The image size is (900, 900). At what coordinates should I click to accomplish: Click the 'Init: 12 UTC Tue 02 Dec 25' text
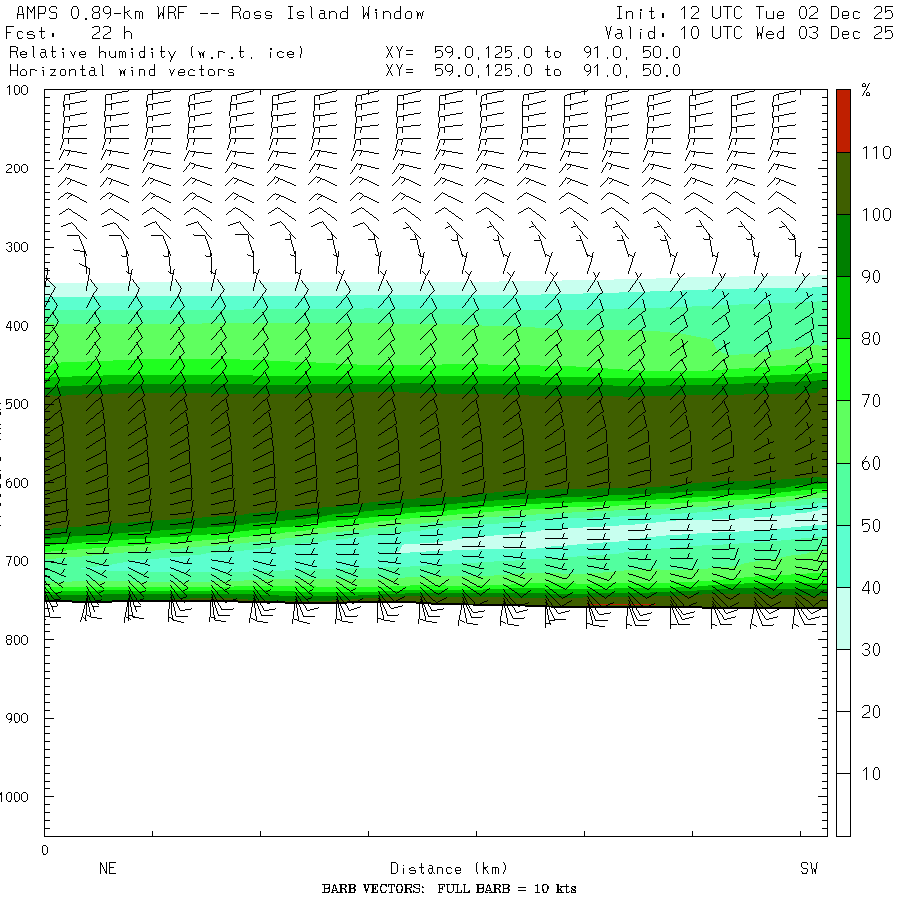pyautogui.click(x=754, y=13)
